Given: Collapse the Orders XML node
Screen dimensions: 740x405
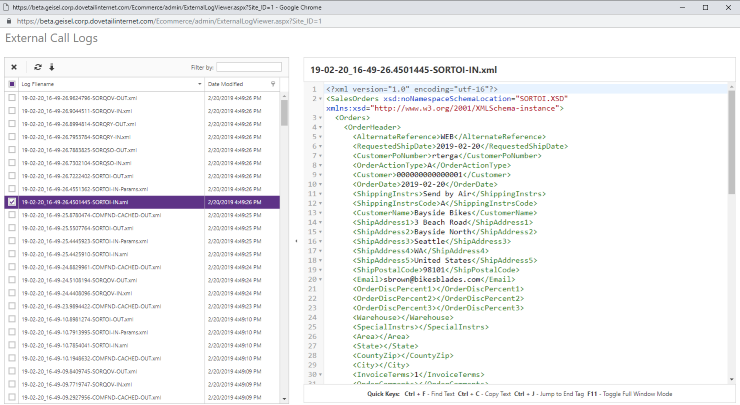Looking at the screenshot, I should pos(319,118).
